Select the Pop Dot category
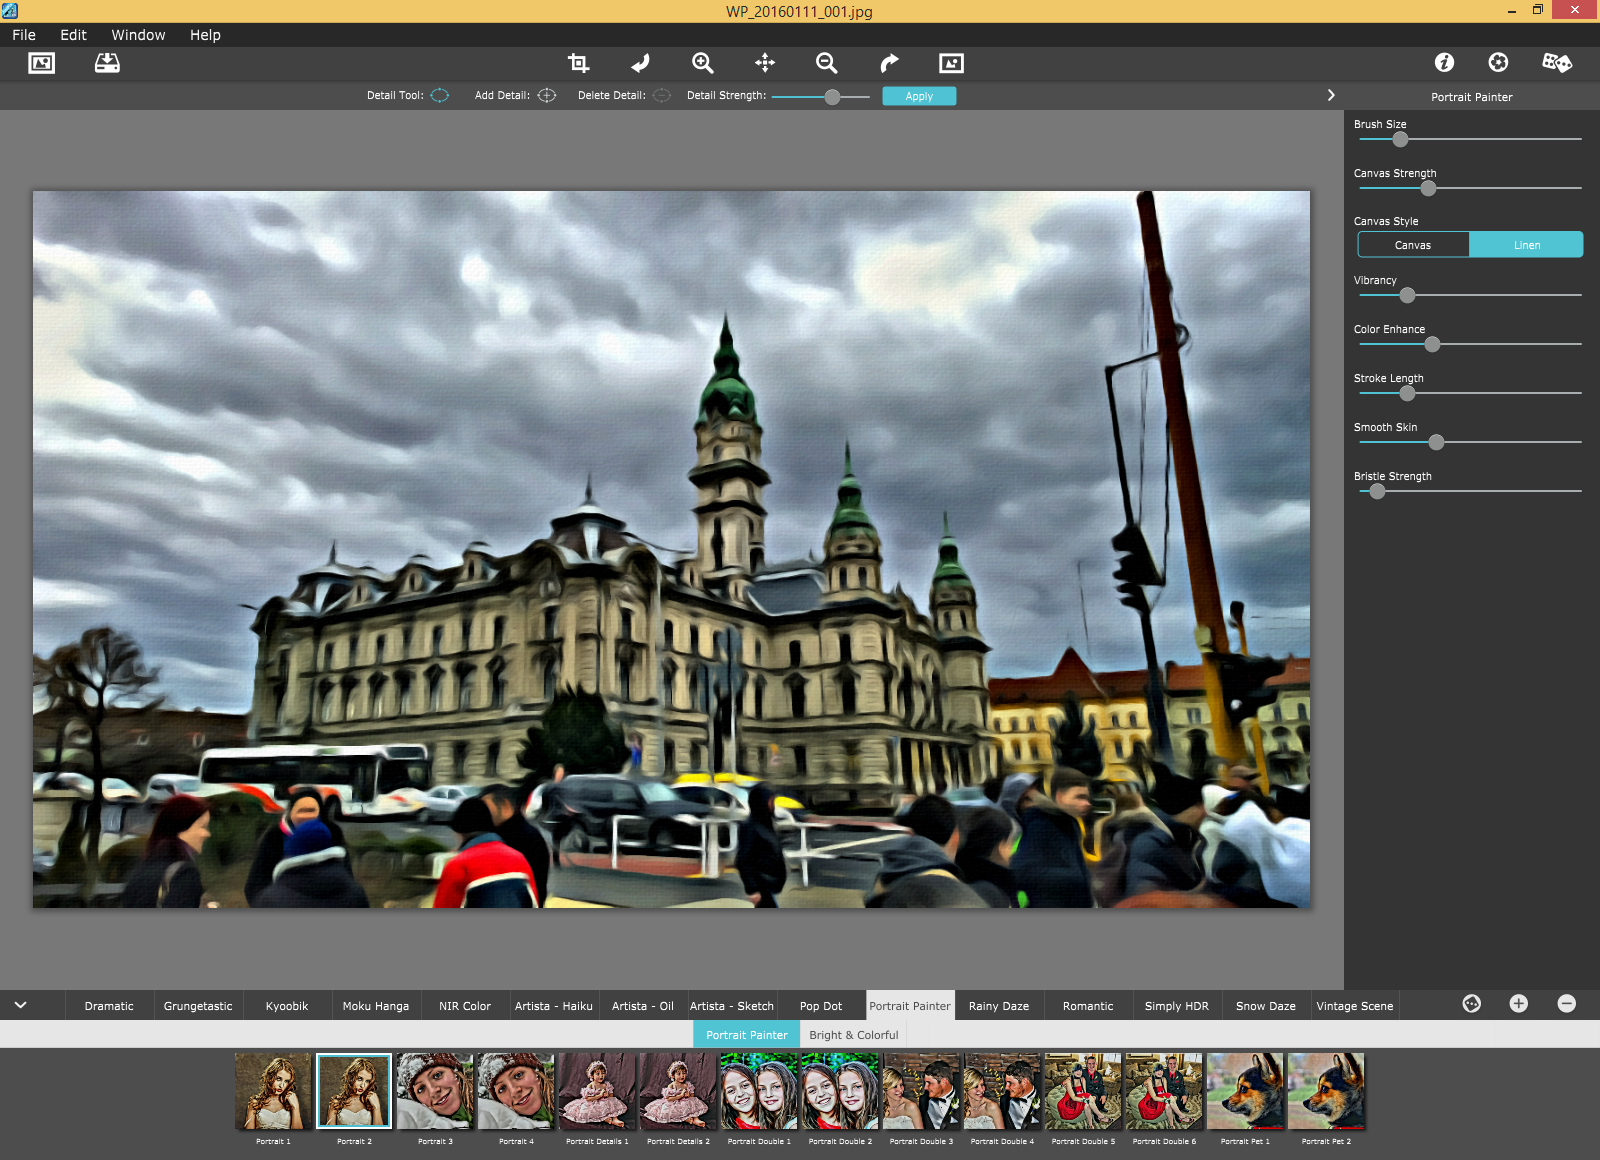This screenshot has height=1160, width=1600. (x=821, y=1006)
